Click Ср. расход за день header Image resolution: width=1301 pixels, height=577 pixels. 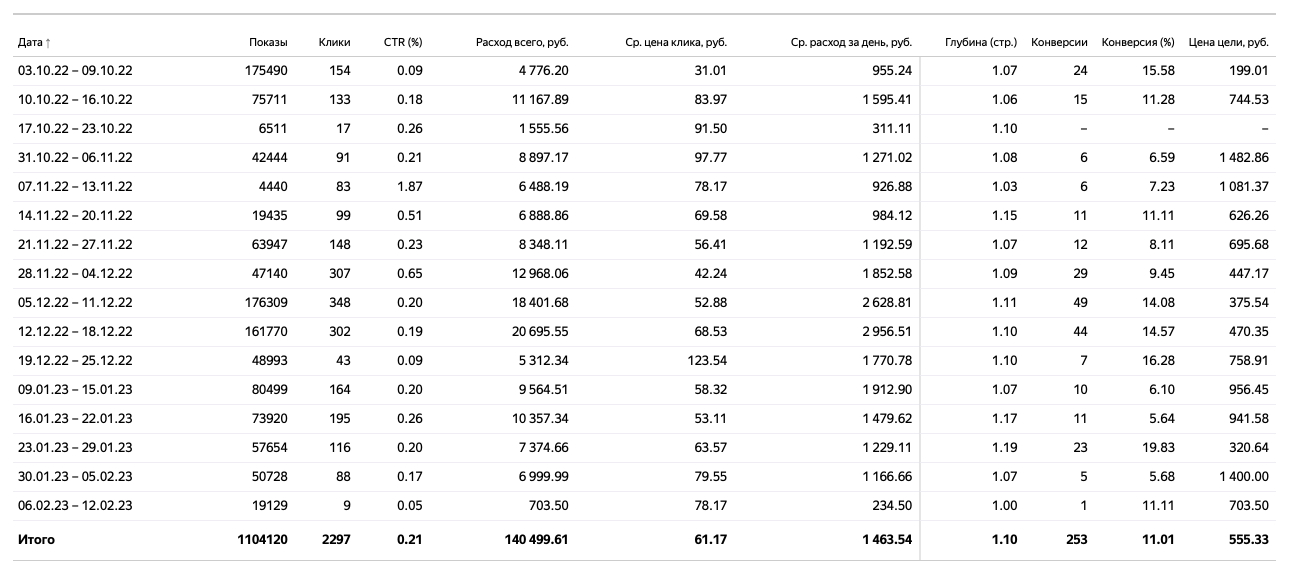[851, 42]
